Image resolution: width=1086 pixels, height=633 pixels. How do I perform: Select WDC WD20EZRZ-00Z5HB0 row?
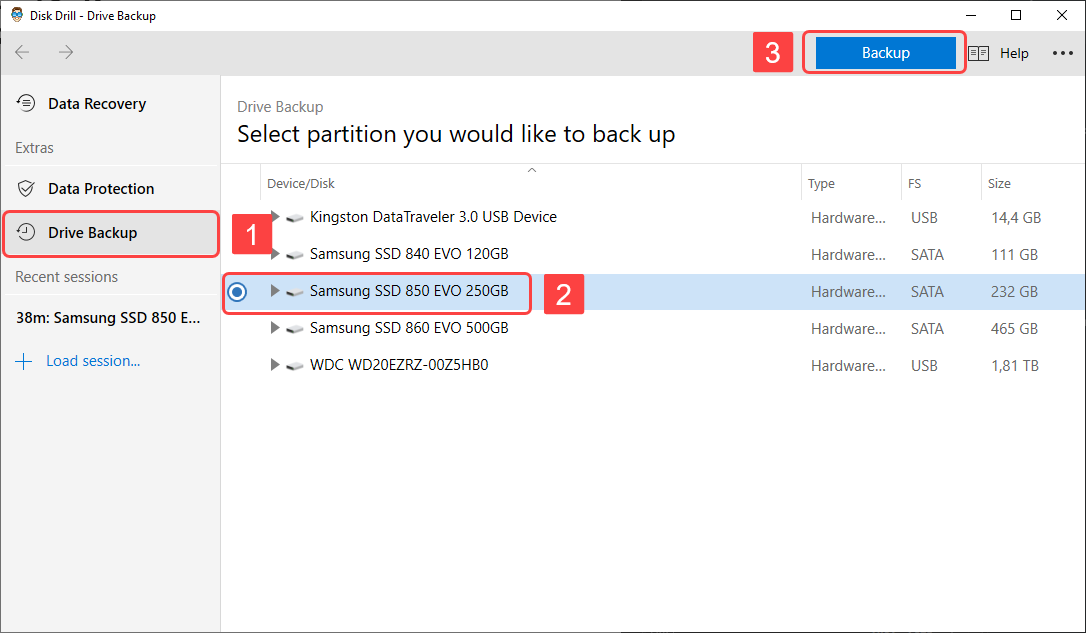coord(653,365)
